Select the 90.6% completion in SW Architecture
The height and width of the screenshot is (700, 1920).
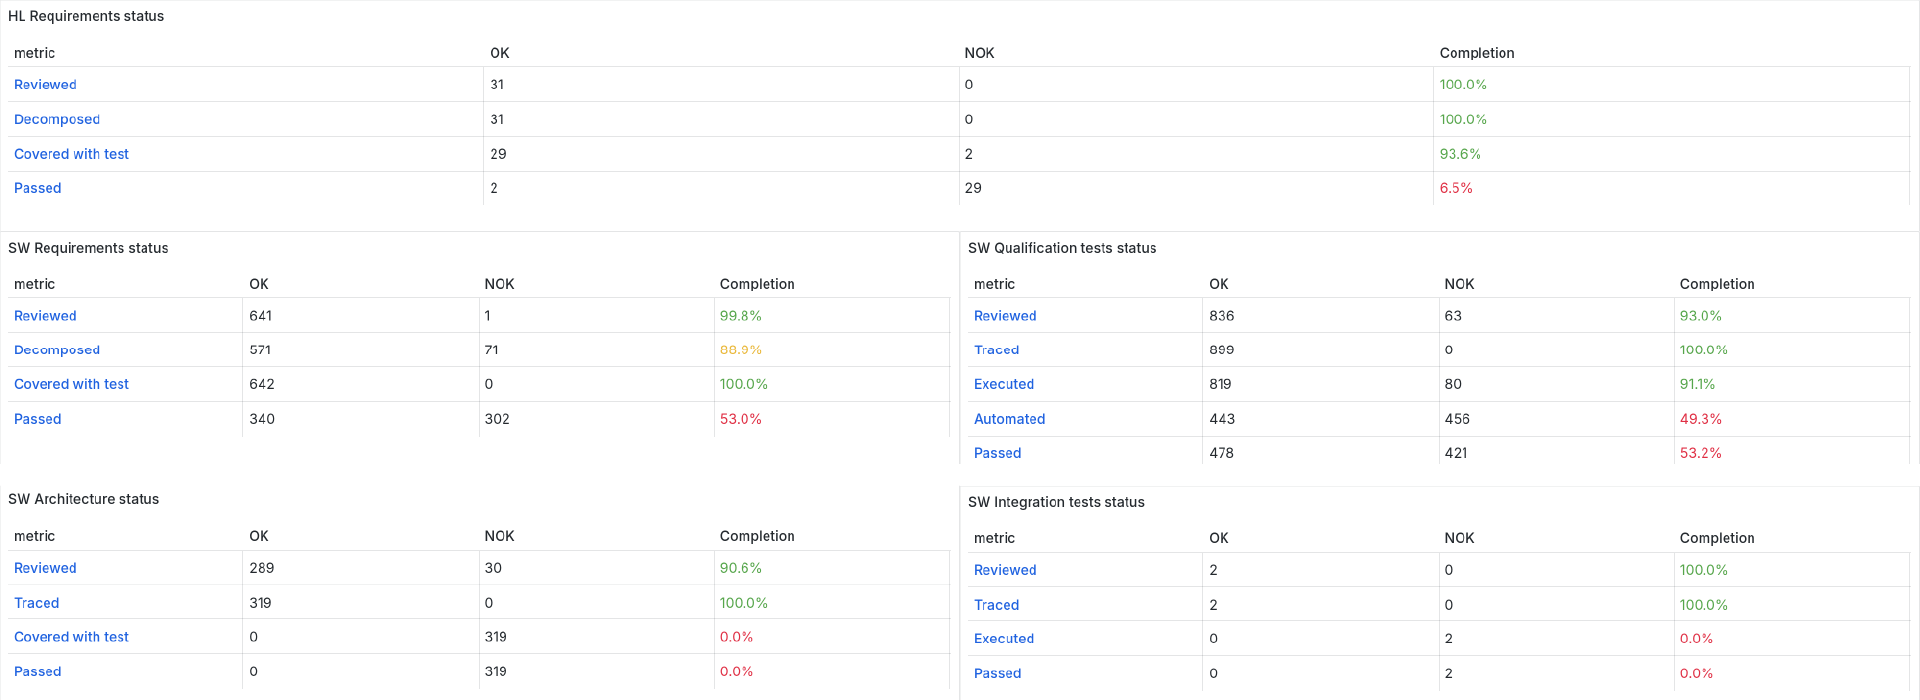pyautogui.click(x=741, y=568)
